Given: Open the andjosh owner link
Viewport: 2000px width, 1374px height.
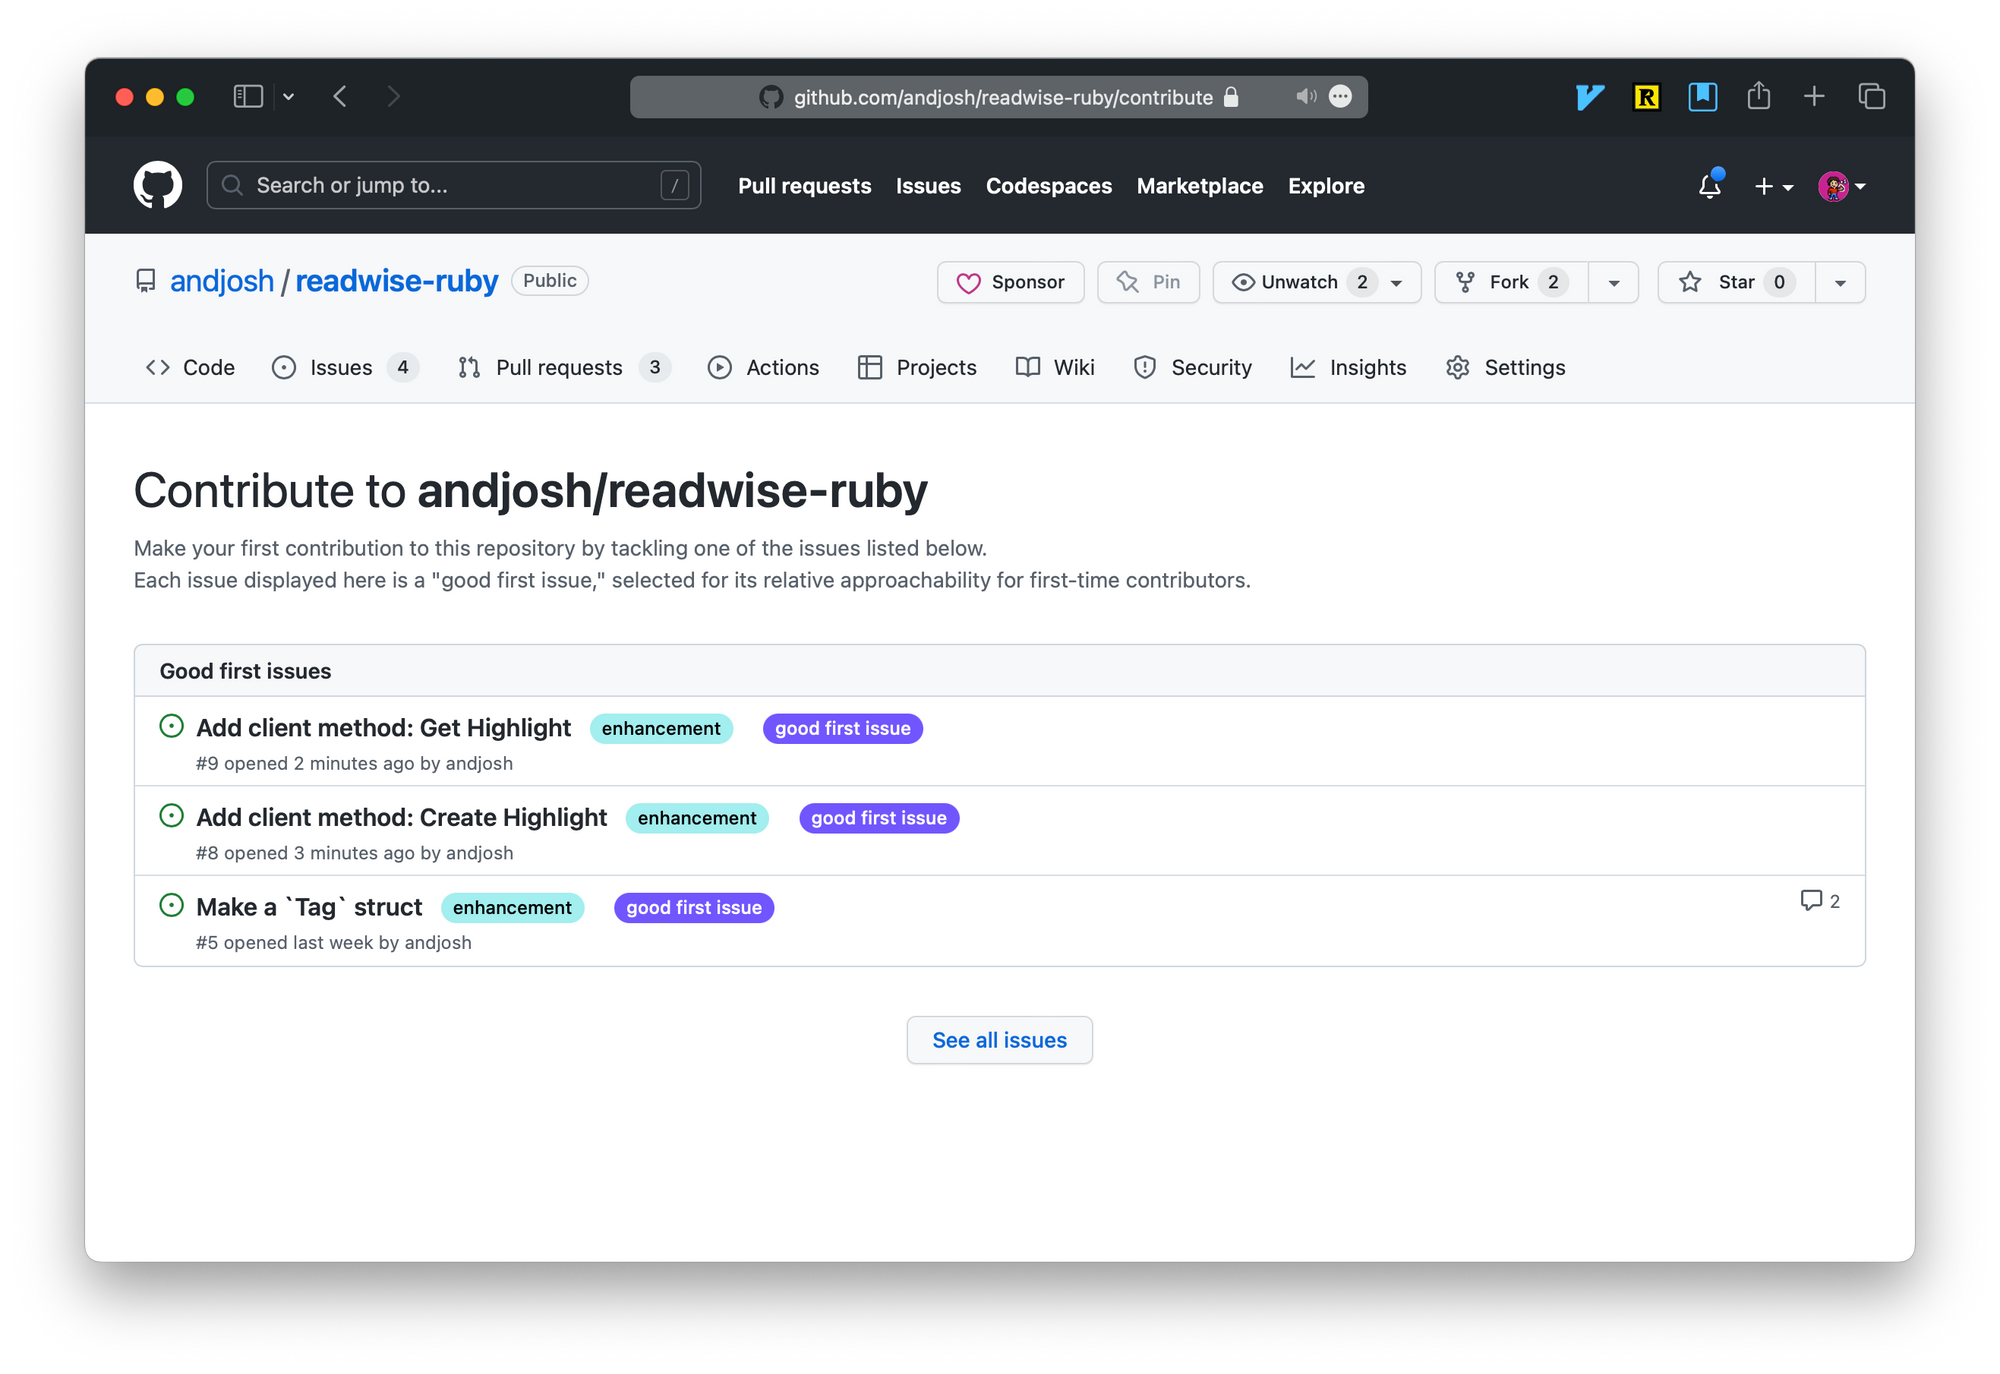Looking at the screenshot, I should [222, 281].
